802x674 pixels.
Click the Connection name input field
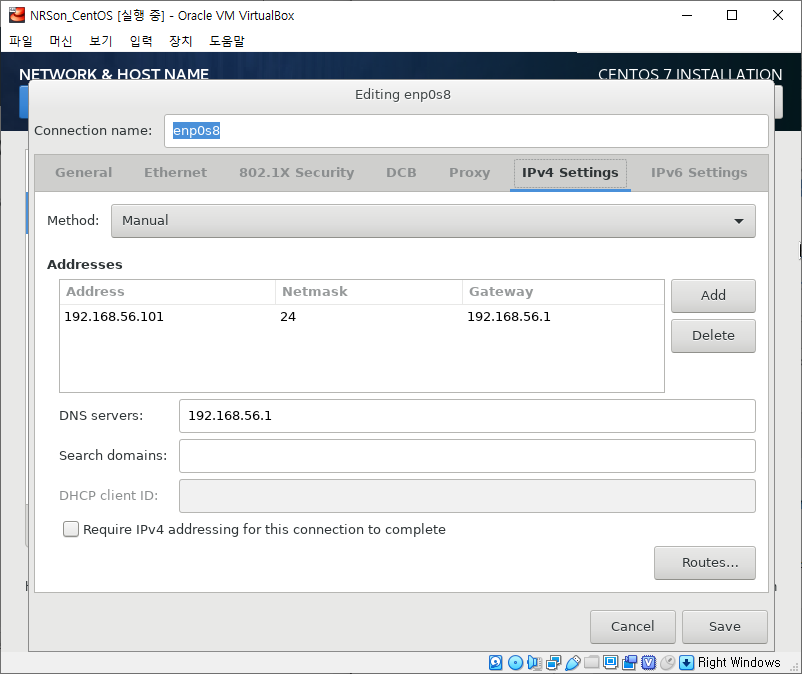coord(466,131)
